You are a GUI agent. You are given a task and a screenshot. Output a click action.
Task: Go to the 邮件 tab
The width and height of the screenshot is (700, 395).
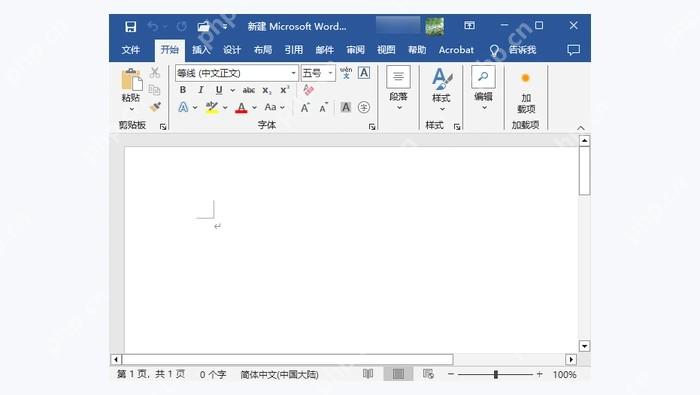click(x=325, y=50)
